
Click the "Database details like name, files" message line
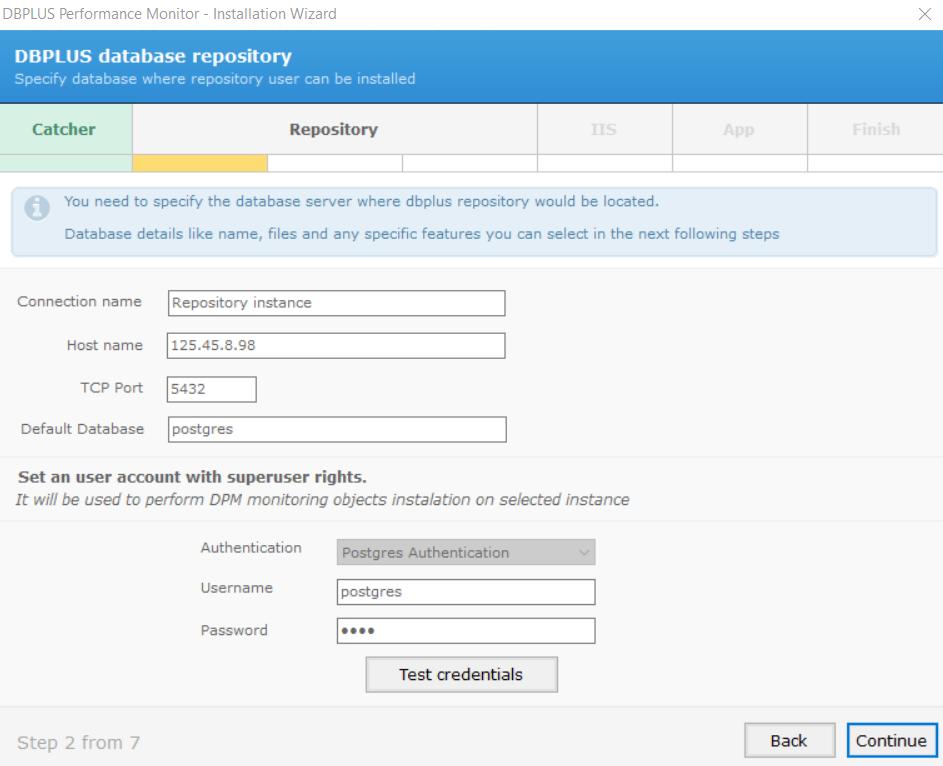click(422, 233)
